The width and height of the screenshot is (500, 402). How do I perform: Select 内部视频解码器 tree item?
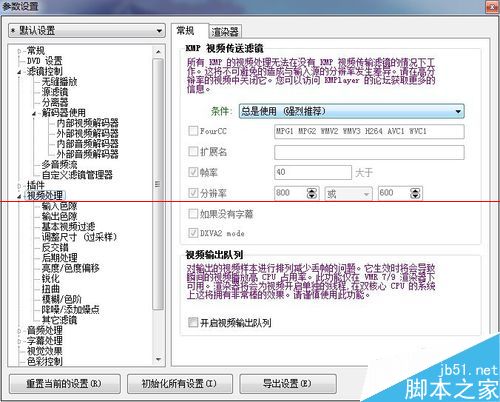tap(87, 123)
